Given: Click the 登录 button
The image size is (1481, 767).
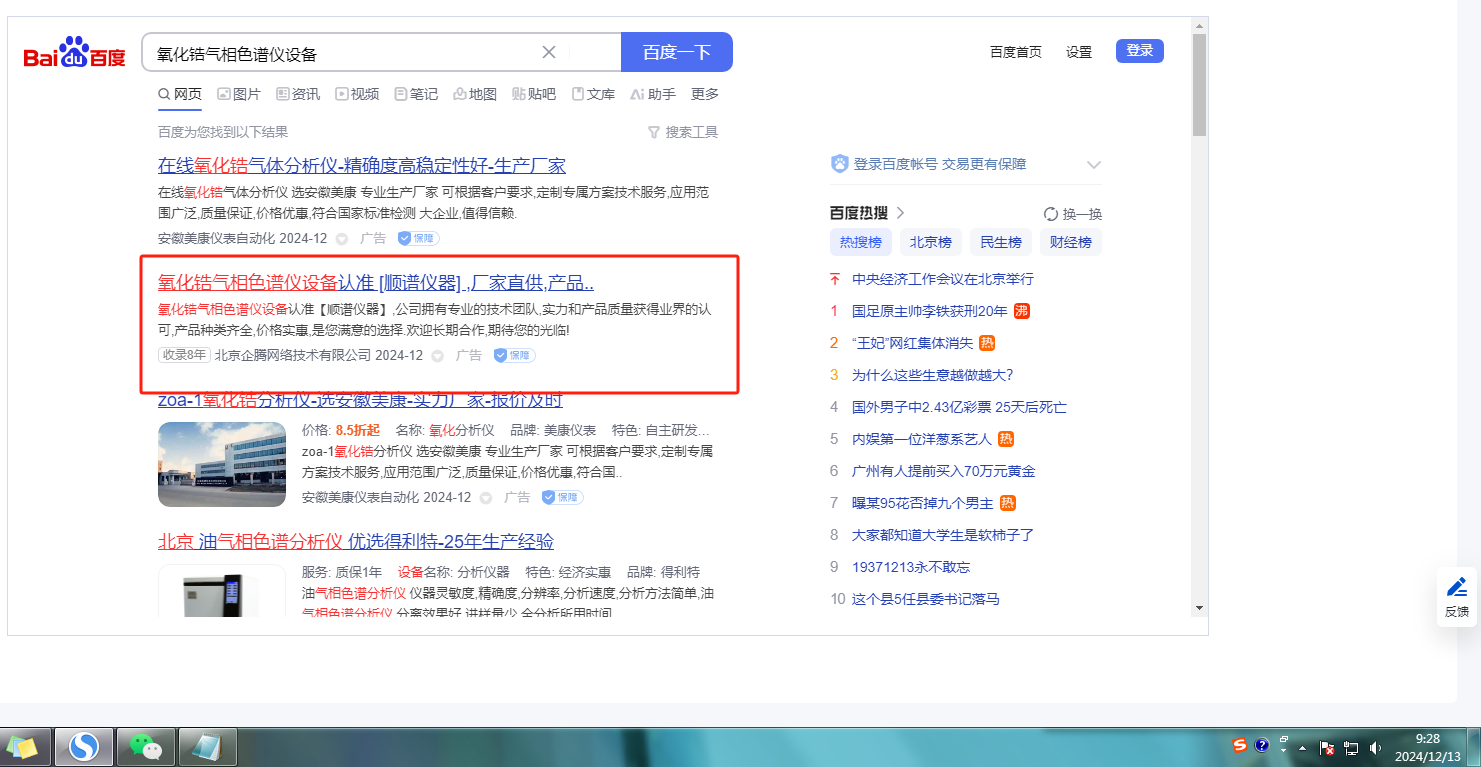Looking at the screenshot, I should (1139, 51).
